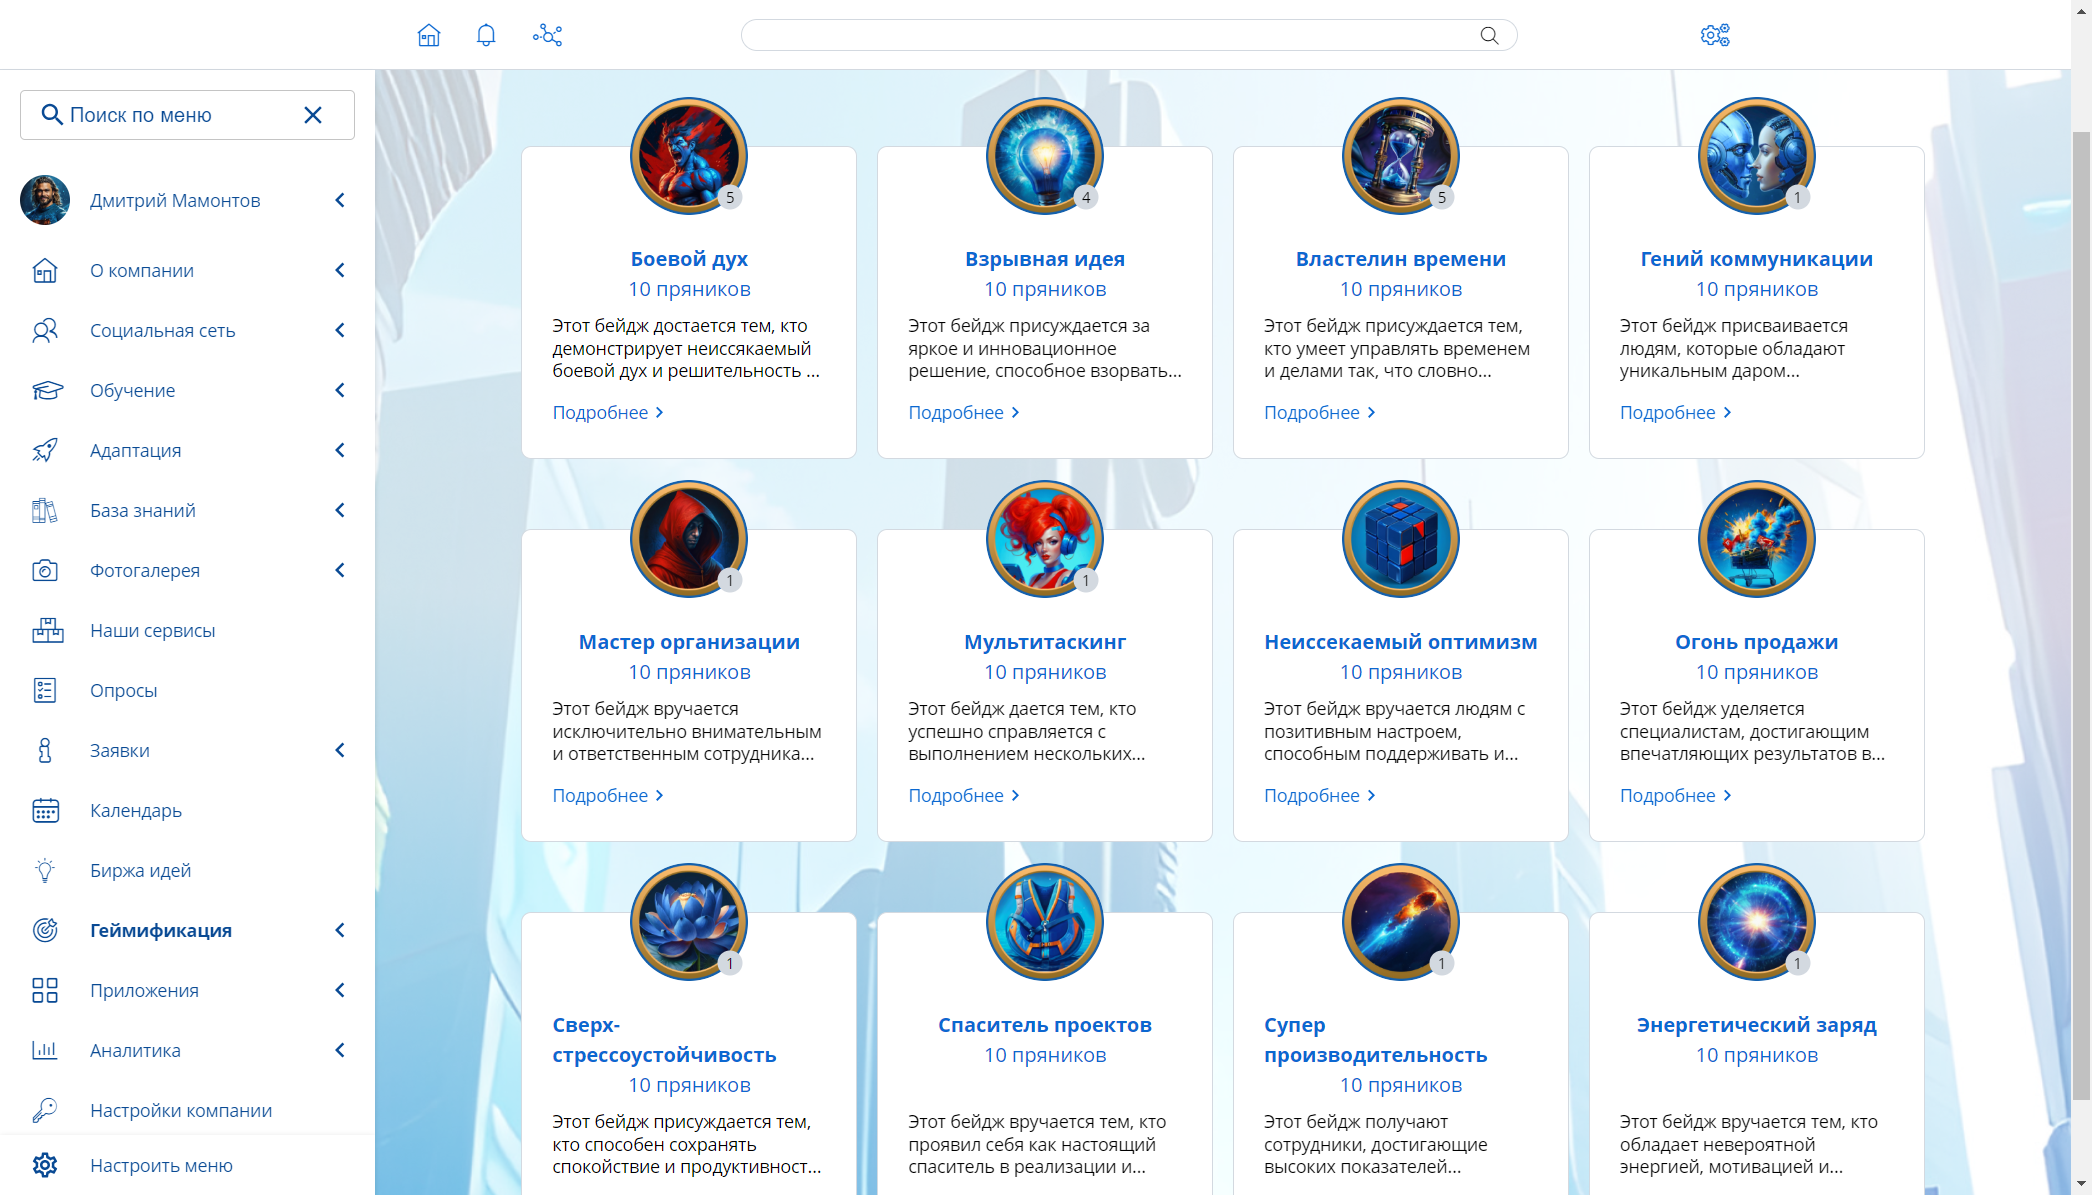The height and width of the screenshot is (1195, 2092).
Task: Expand the Обучение submenu chevron
Action: coord(340,390)
